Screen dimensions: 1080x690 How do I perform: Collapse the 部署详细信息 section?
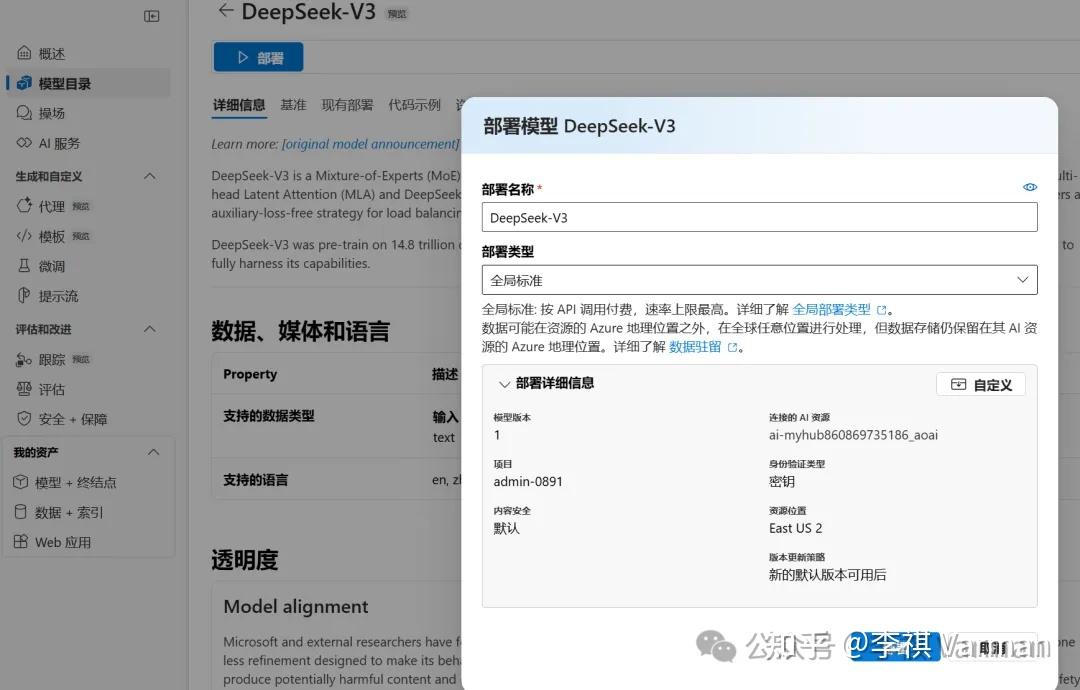(x=505, y=384)
